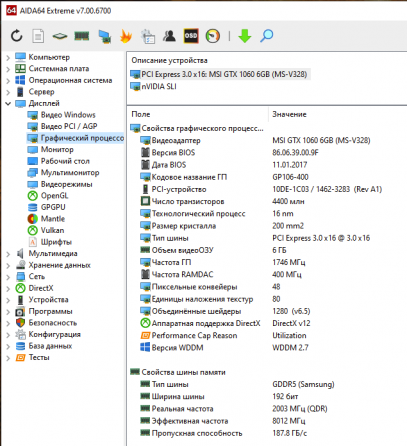Screen dimensions: 407x446
Task: Select the Устройства tree item
Action: tap(42, 300)
